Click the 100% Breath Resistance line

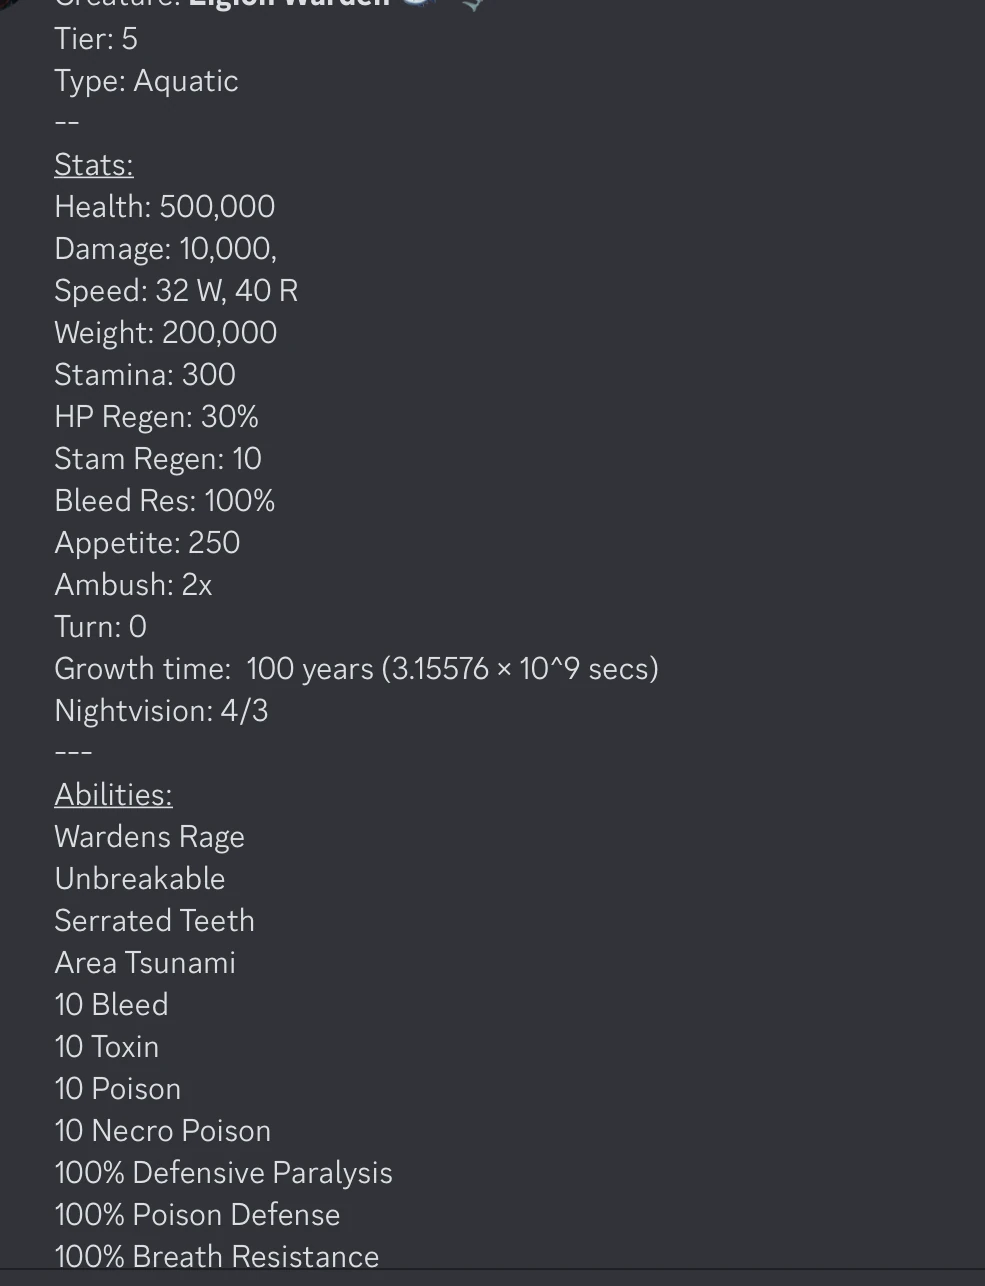pos(217,1257)
